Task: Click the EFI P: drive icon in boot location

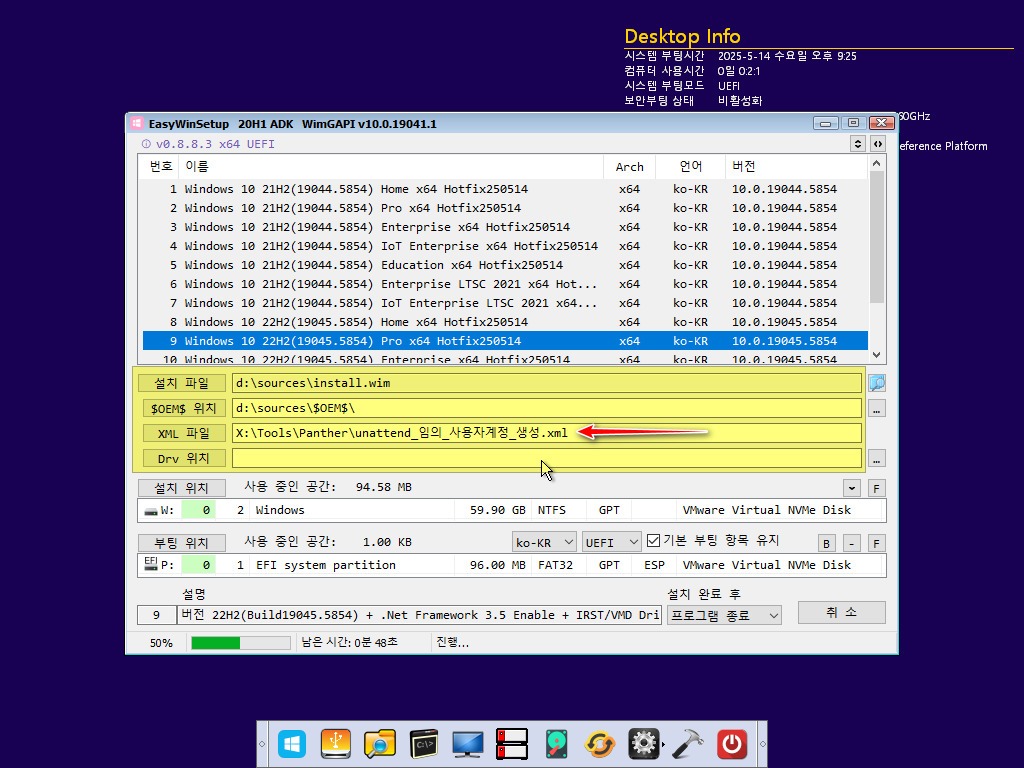Action: click(x=151, y=563)
